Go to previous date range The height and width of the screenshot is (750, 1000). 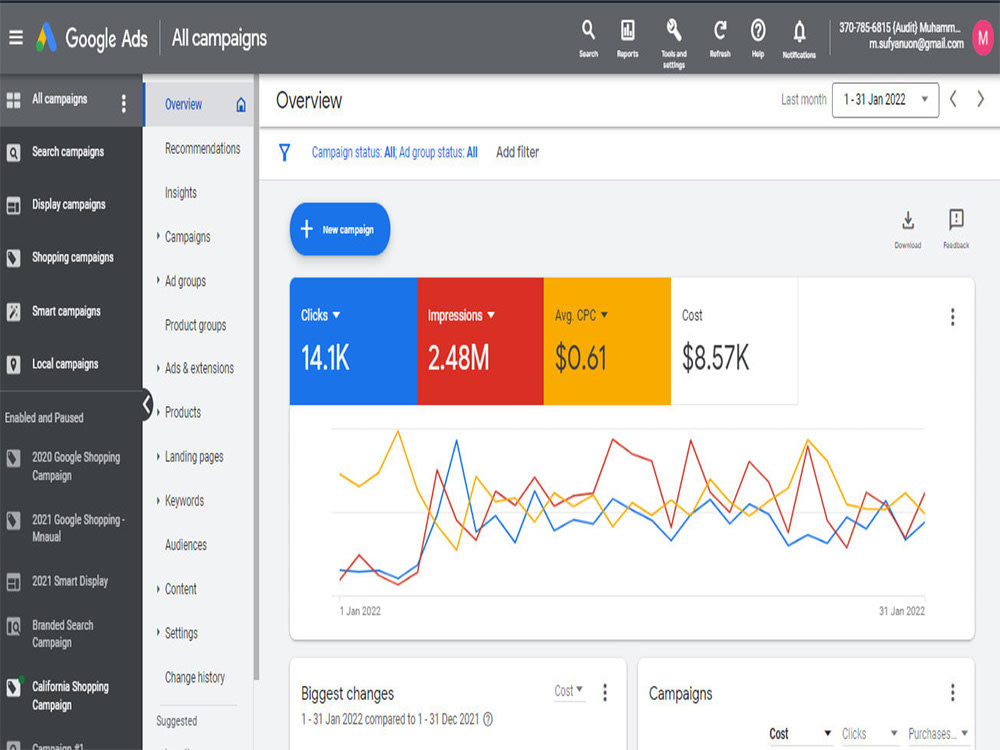[953, 99]
